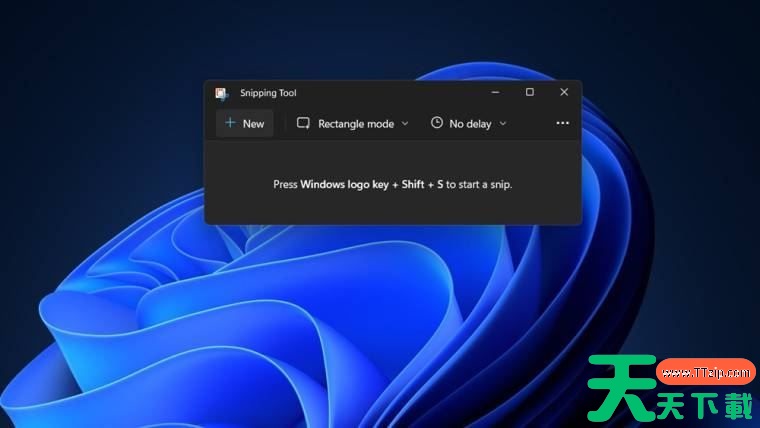Minimize the Snipping Tool window

(495, 92)
